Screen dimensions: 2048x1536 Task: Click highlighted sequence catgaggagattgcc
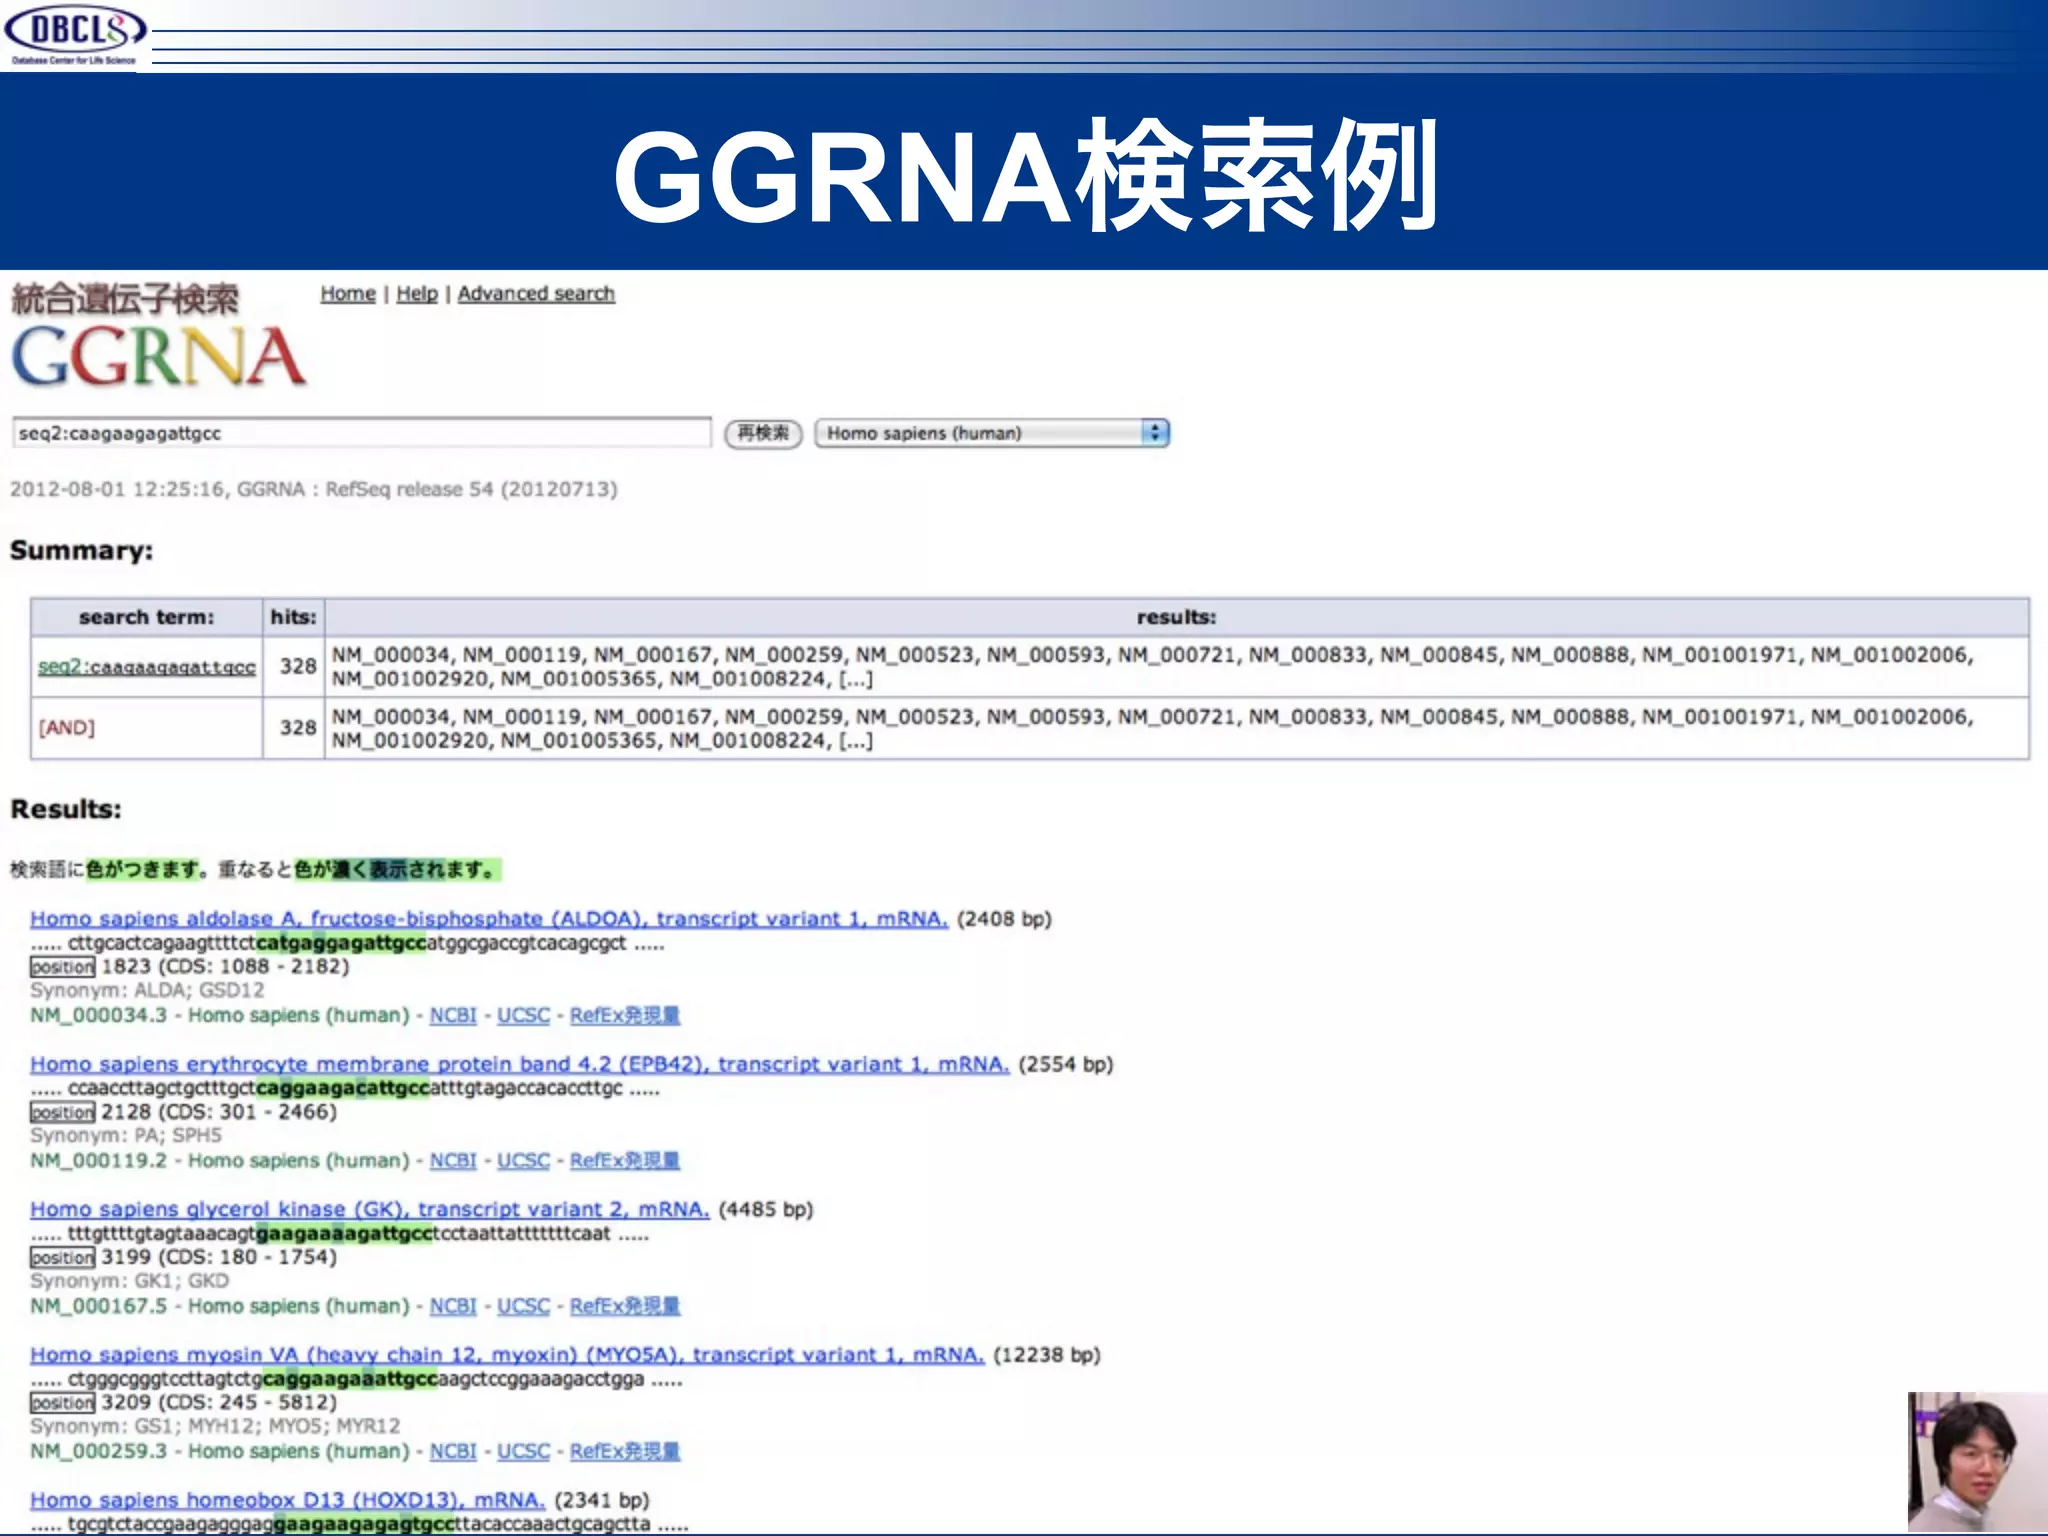pos(341,943)
